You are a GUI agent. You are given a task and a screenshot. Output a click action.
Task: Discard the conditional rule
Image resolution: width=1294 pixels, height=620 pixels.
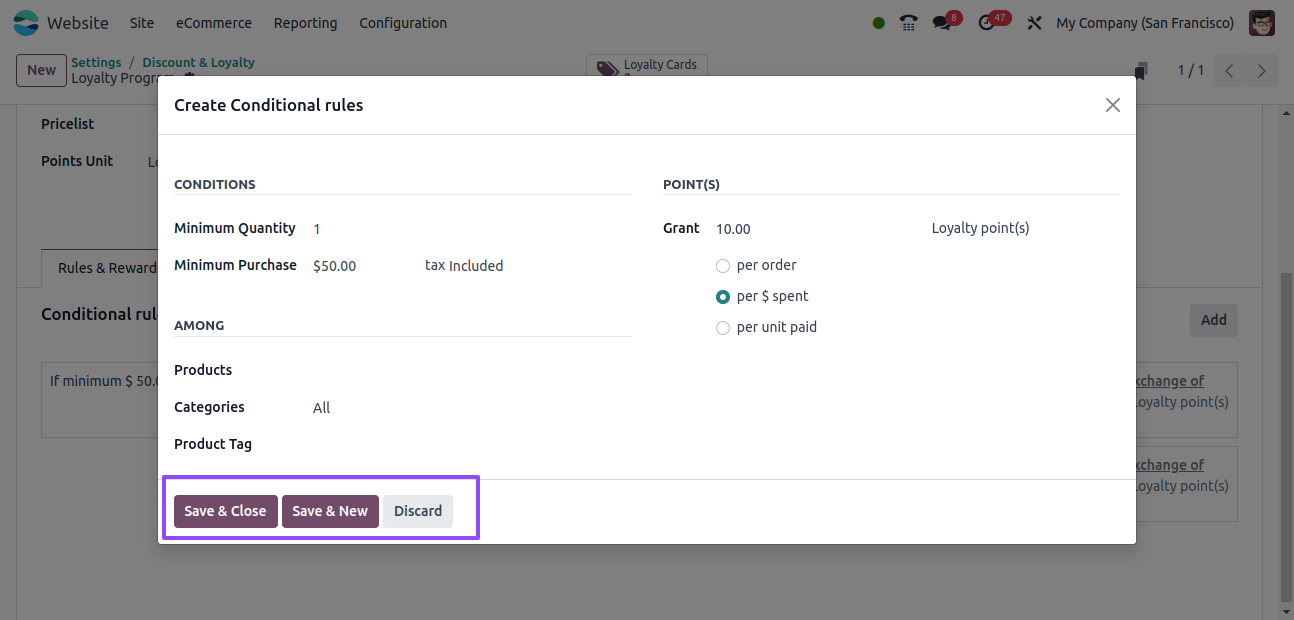(x=418, y=511)
